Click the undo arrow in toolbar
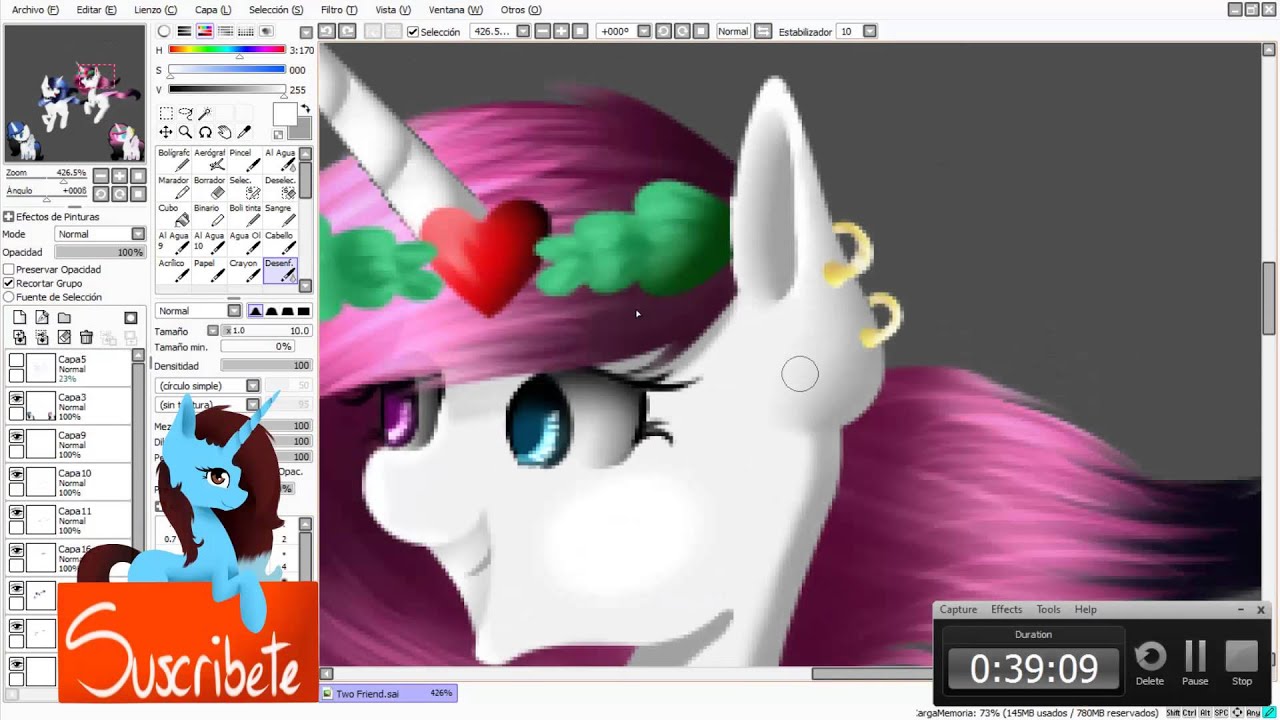Screen dimensions: 1280x720 327,31
